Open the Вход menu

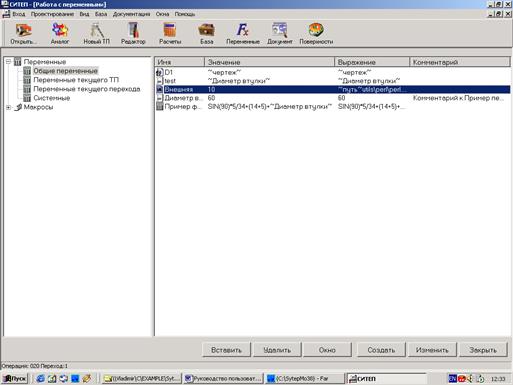(19, 14)
